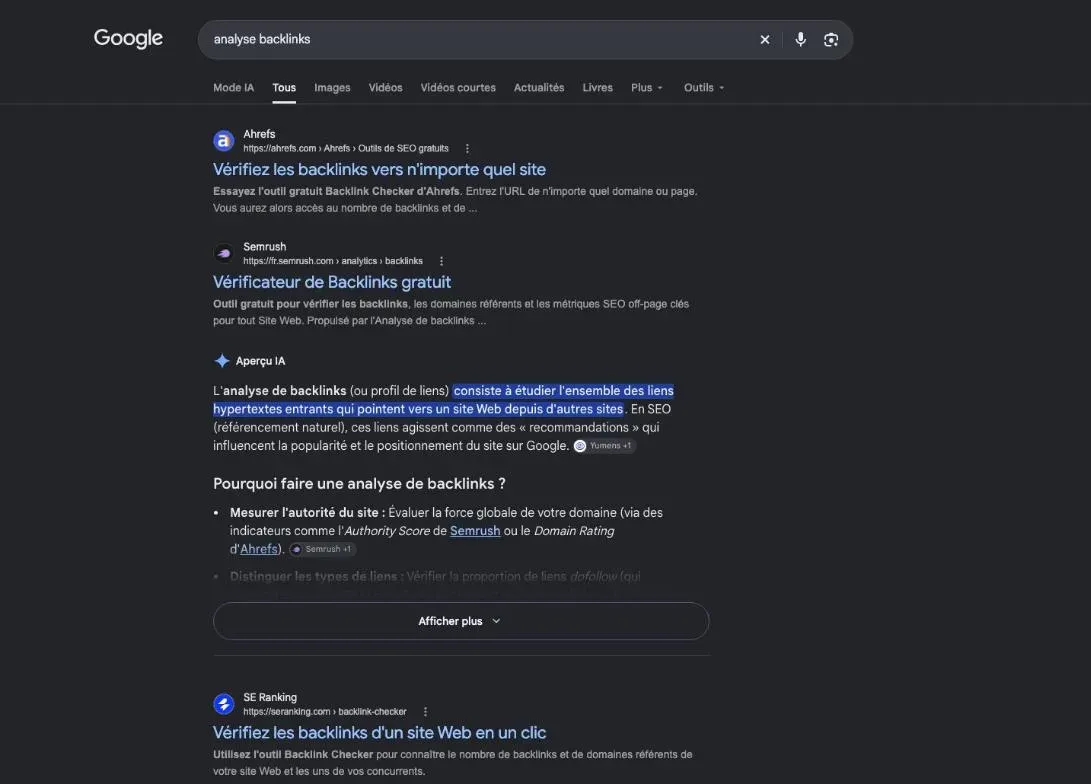This screenshot has height=784, width=1091.
Task: Click the snippet Utilisez l'outil Backlink Checker
Action: (x=293, y=755)
